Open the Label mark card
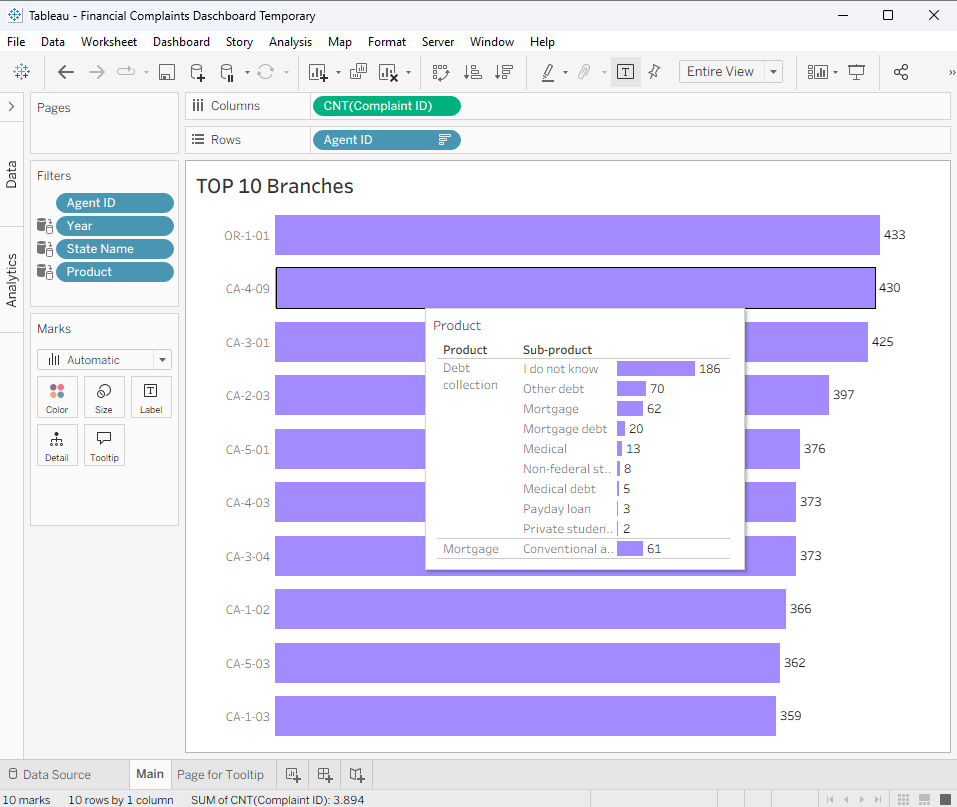 tap(151, 397)
